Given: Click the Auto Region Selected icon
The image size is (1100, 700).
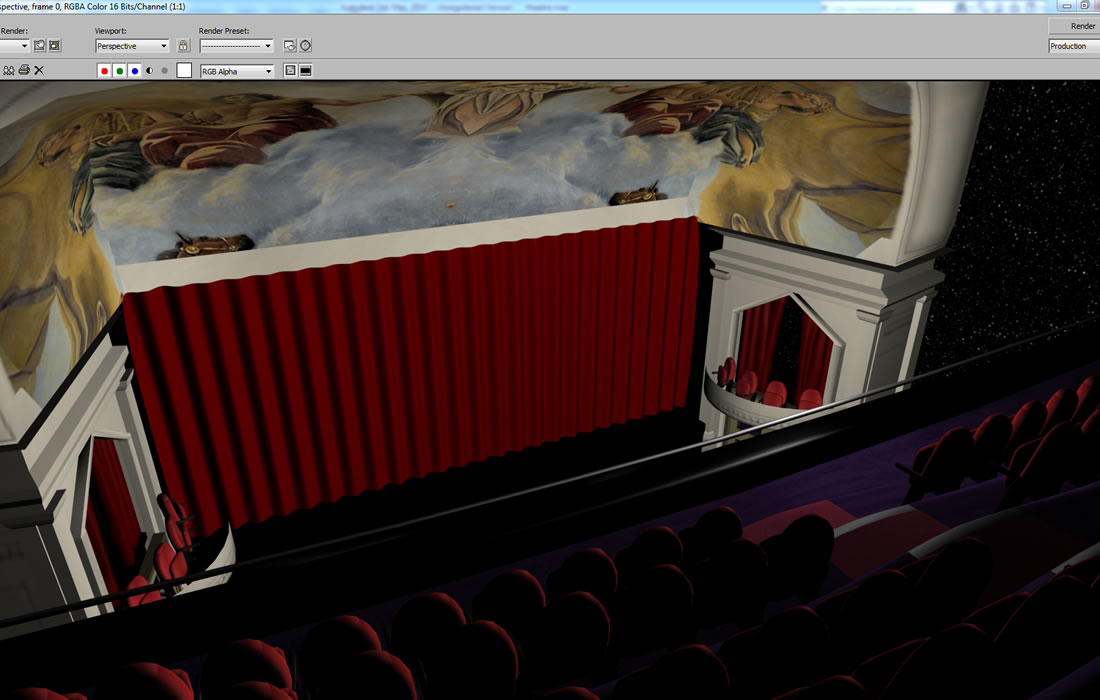Looking at the screenshot, I should [x=55, y=46].
